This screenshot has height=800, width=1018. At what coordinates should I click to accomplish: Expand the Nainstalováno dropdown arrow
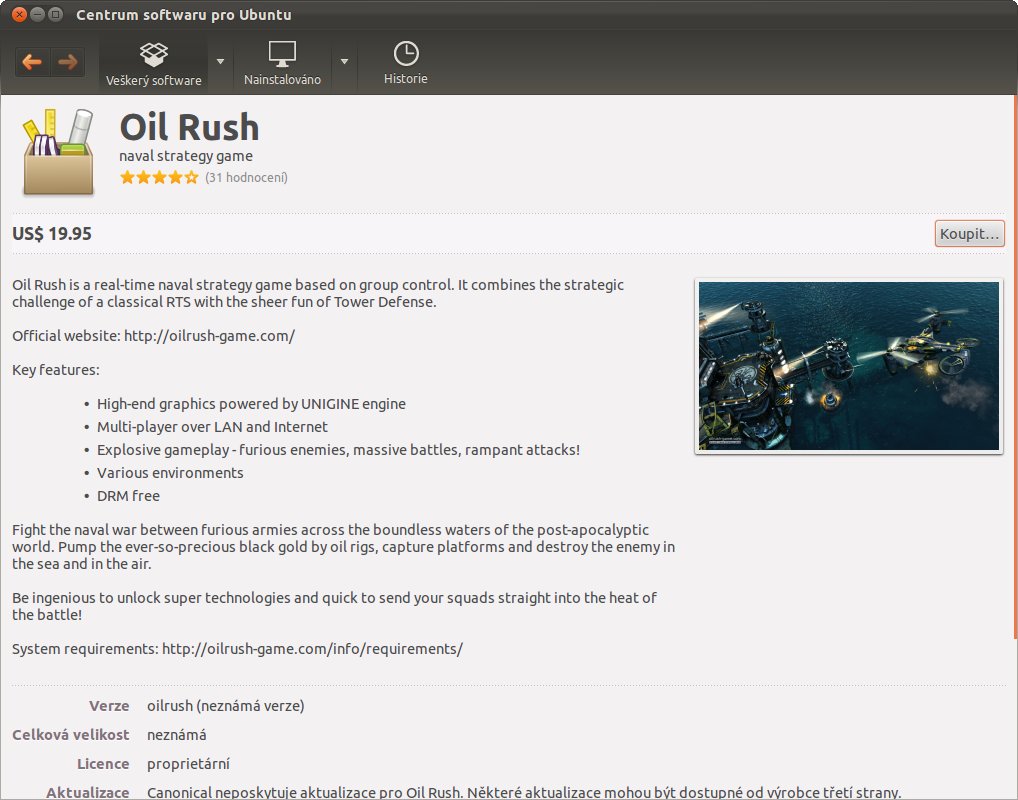(x=344, y=62)
